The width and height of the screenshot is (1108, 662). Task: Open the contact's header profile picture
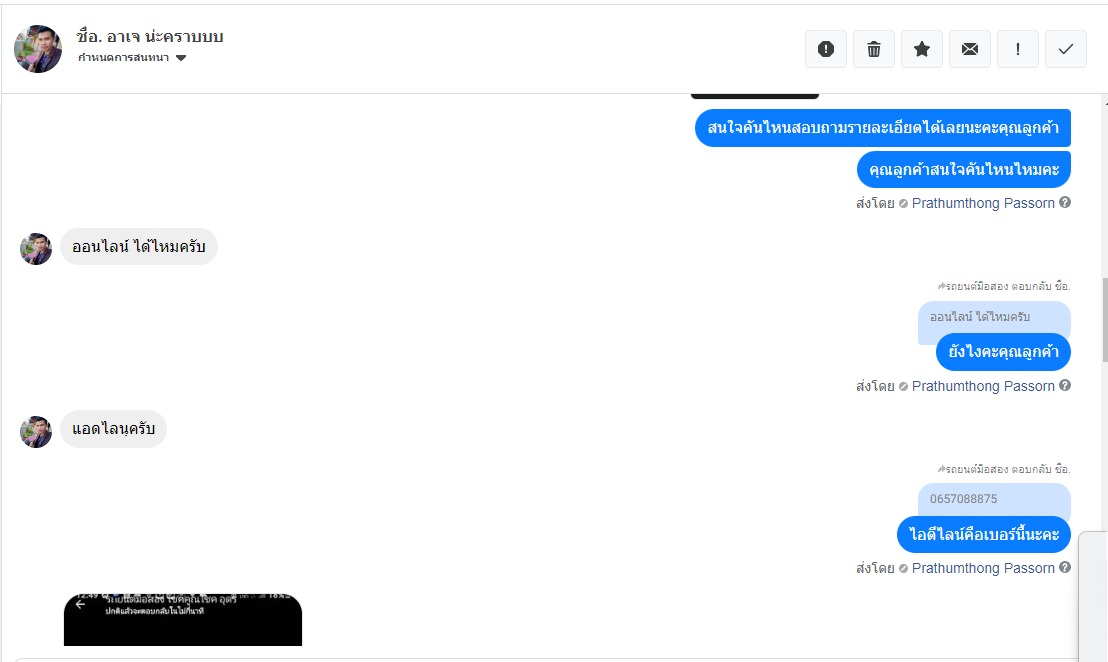[38, 49]
